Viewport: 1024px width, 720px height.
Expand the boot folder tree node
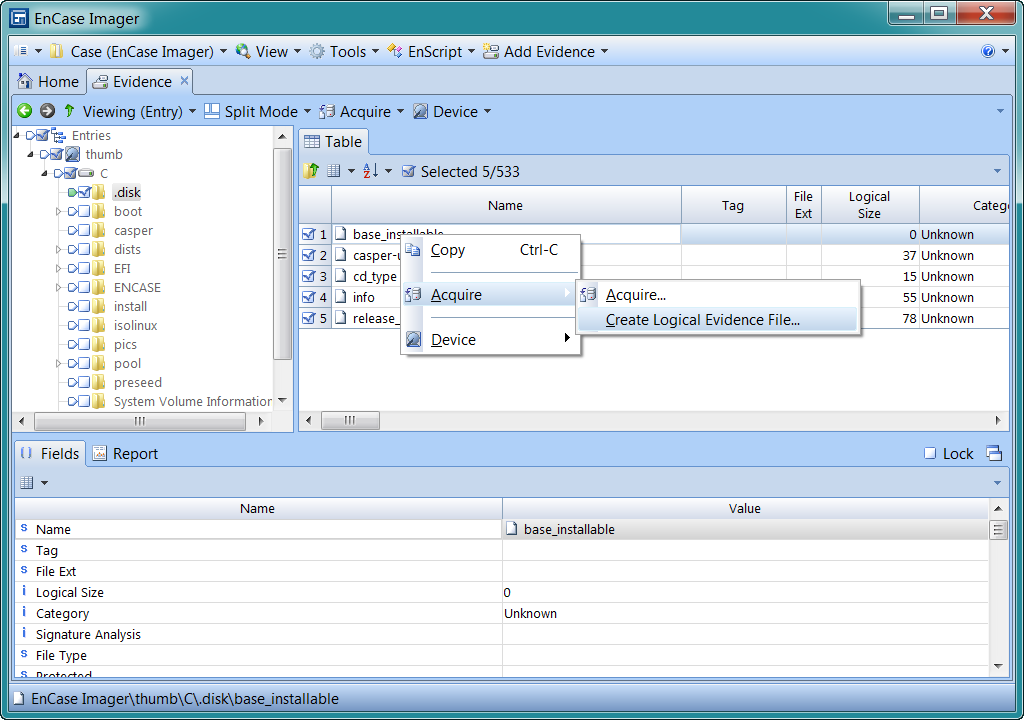58,211
